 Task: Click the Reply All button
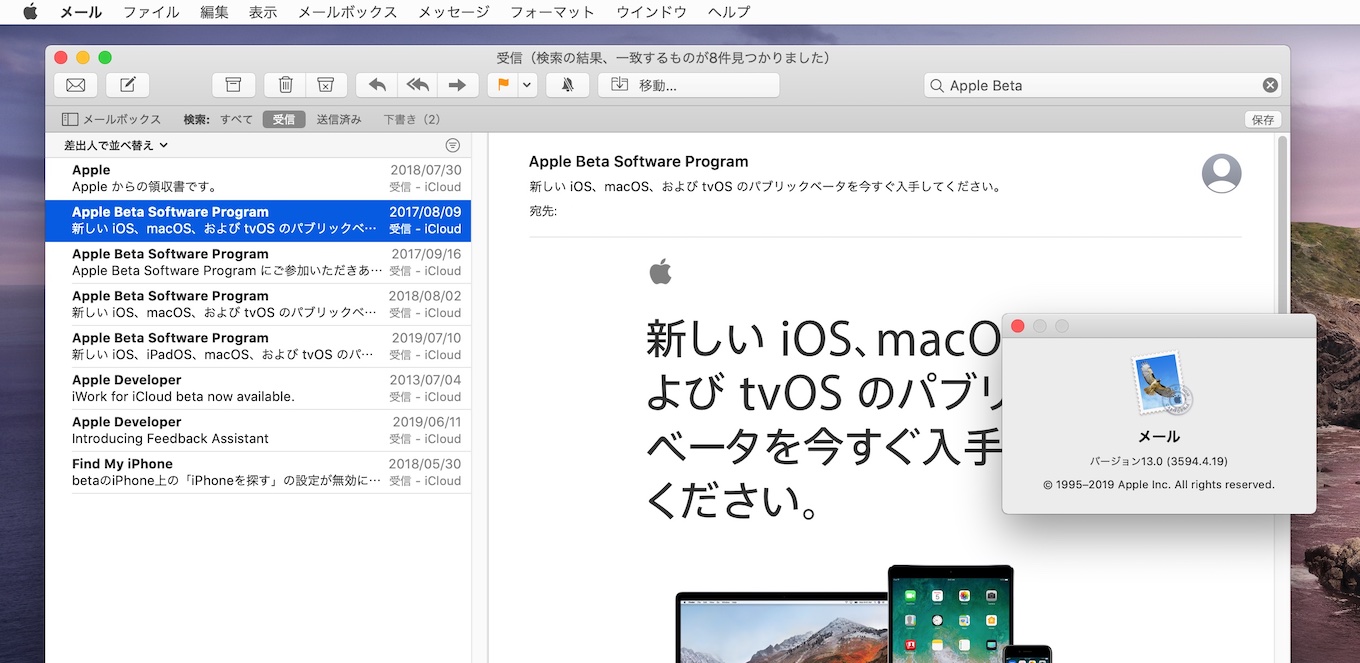[x=417, y=85]
